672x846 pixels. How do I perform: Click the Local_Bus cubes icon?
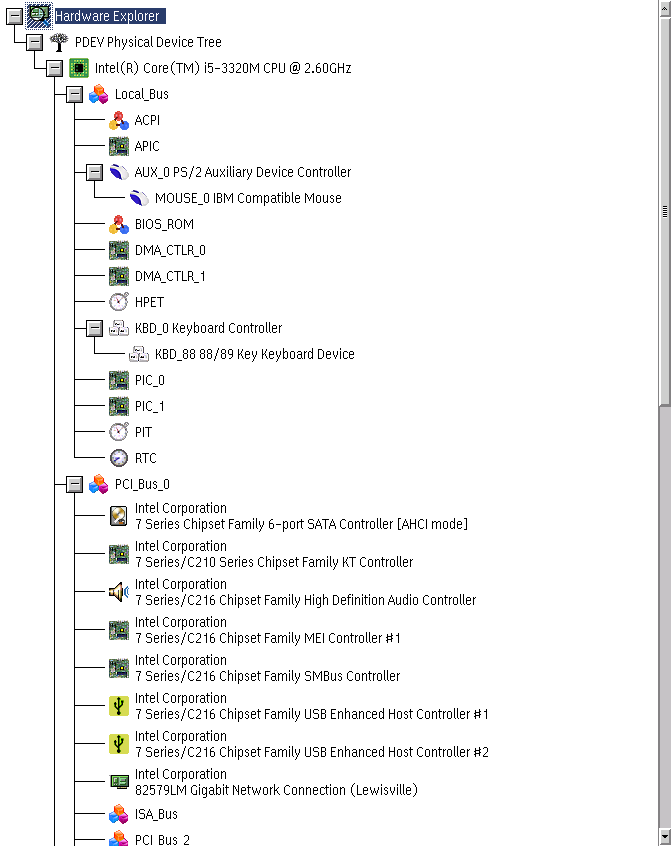click(99, 94)
